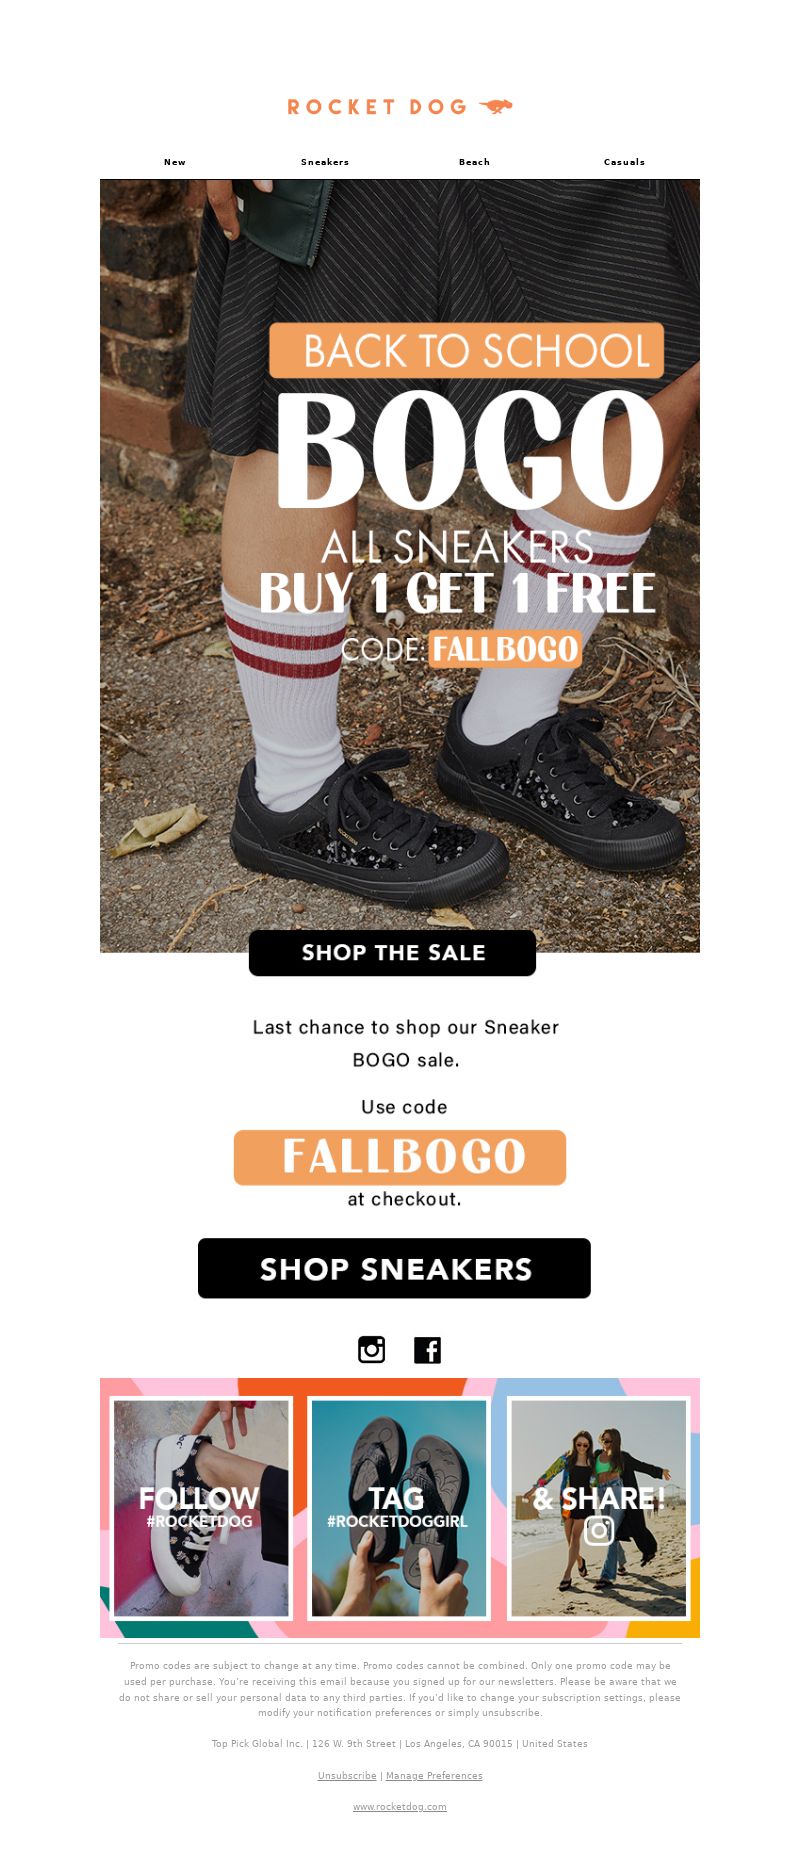Click the orange FALLBOGO code banner

(400, 1157)
